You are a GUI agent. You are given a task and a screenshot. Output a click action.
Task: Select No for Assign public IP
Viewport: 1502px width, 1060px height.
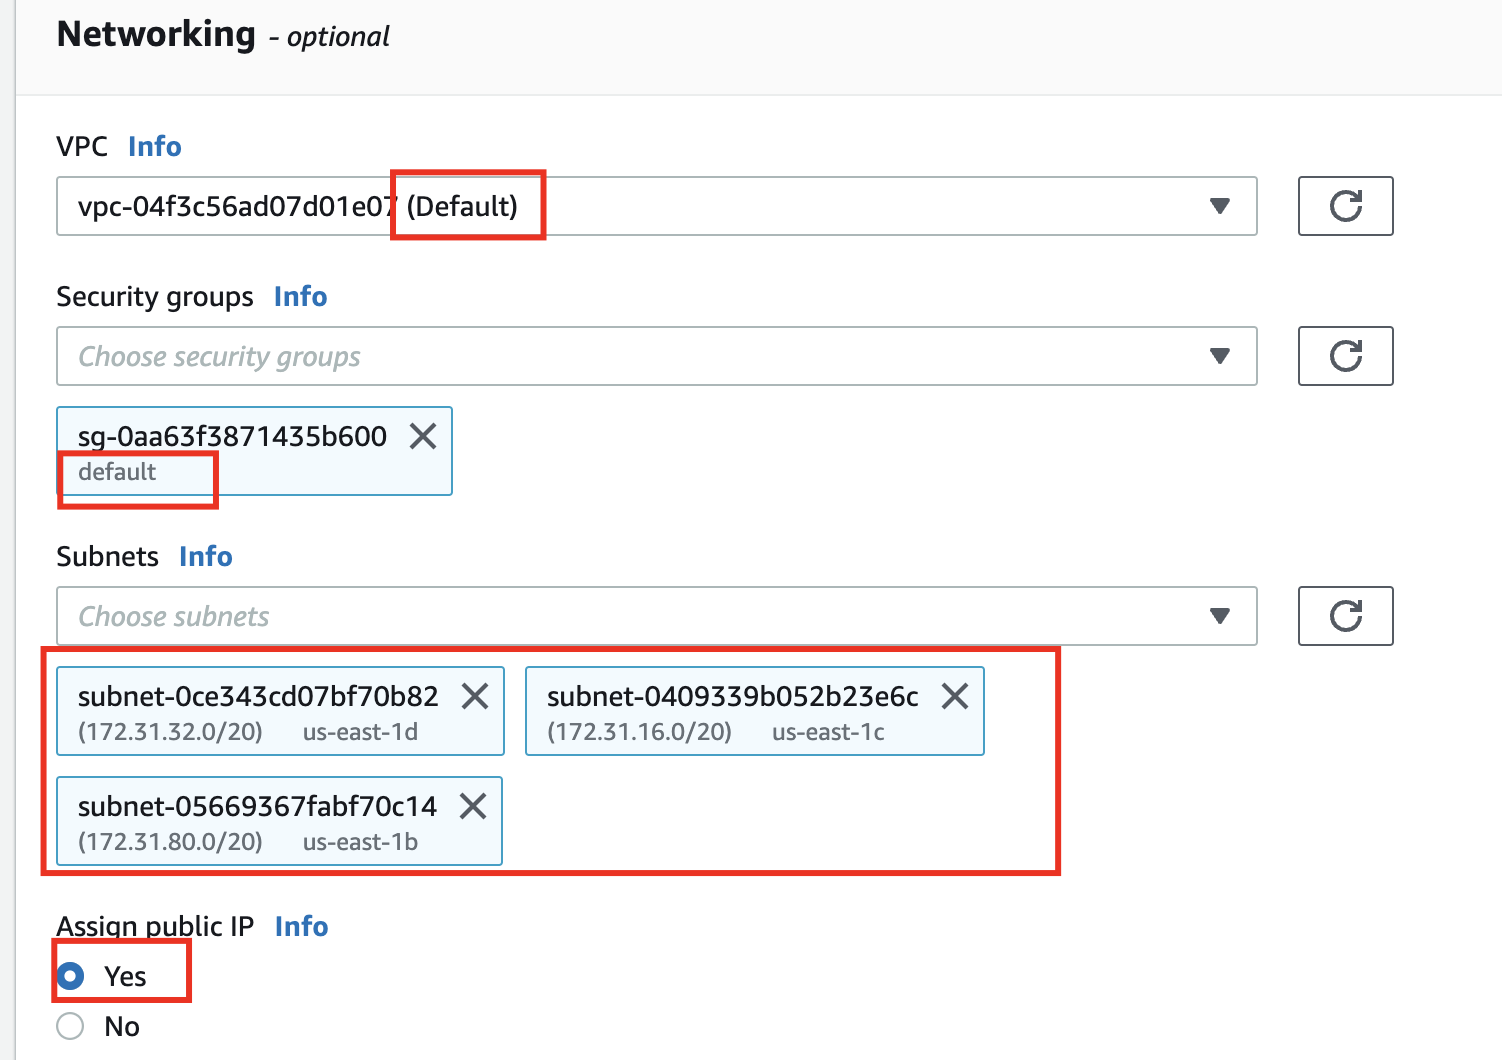point(71,1026)
